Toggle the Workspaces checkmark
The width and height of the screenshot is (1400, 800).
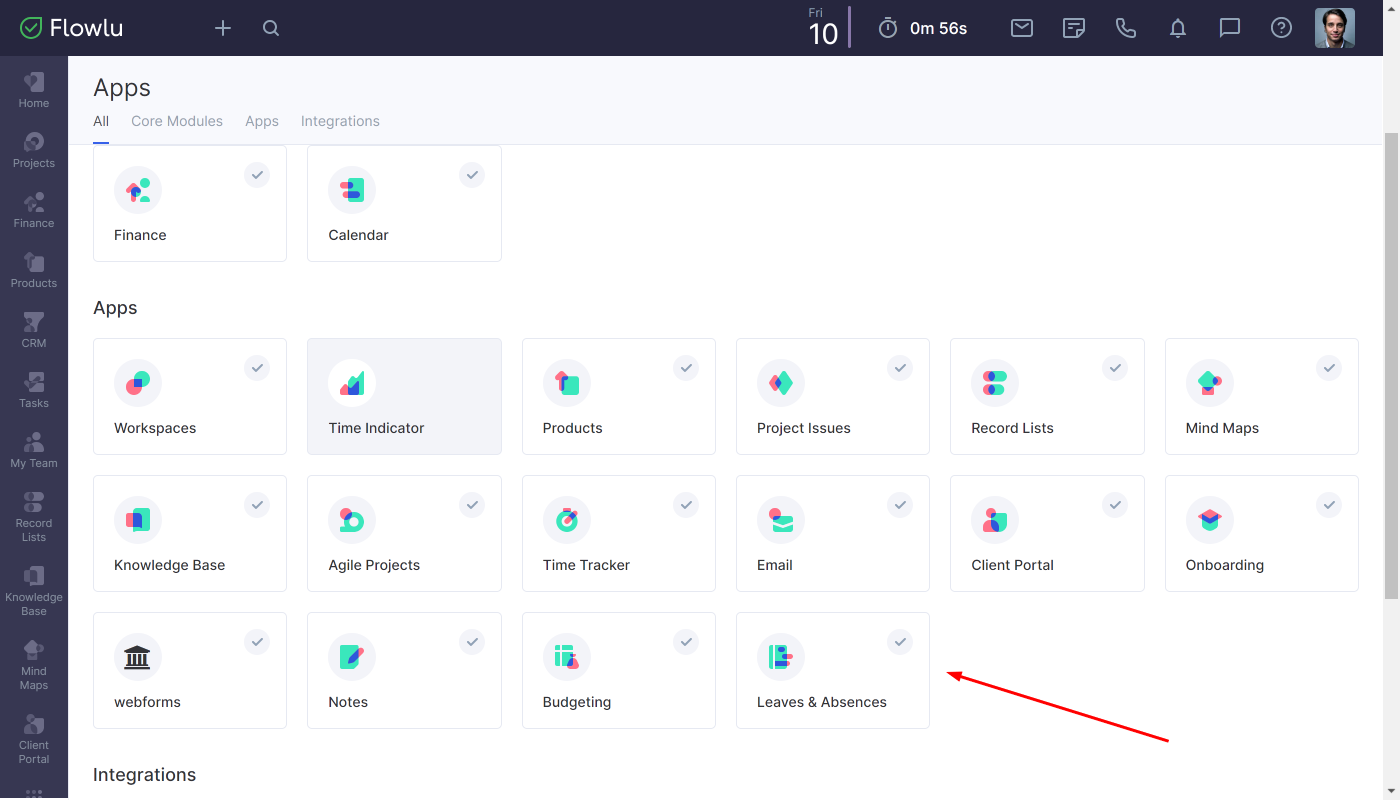(257, 368)
